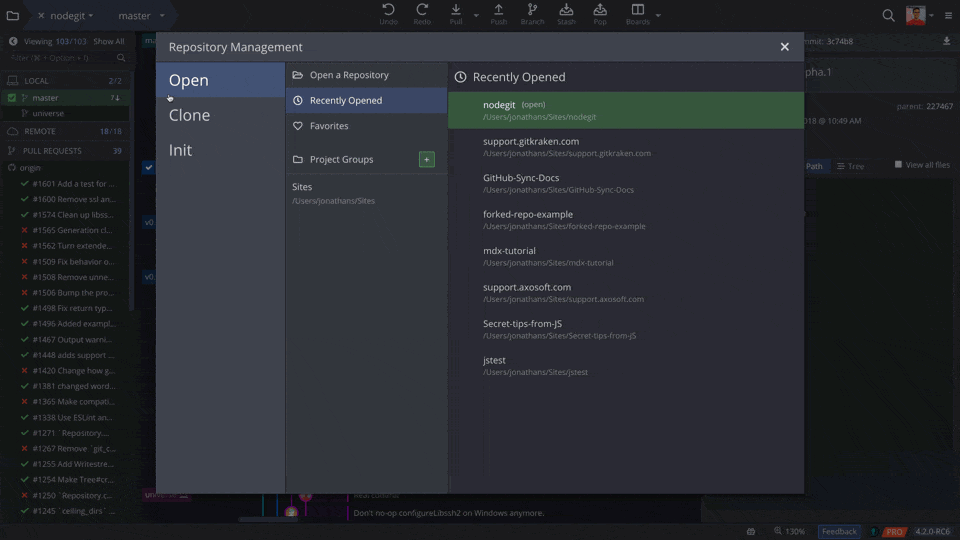Screen dimensions: 960x540
Task: Click Show All link
Action: click(x=108, y=41)
